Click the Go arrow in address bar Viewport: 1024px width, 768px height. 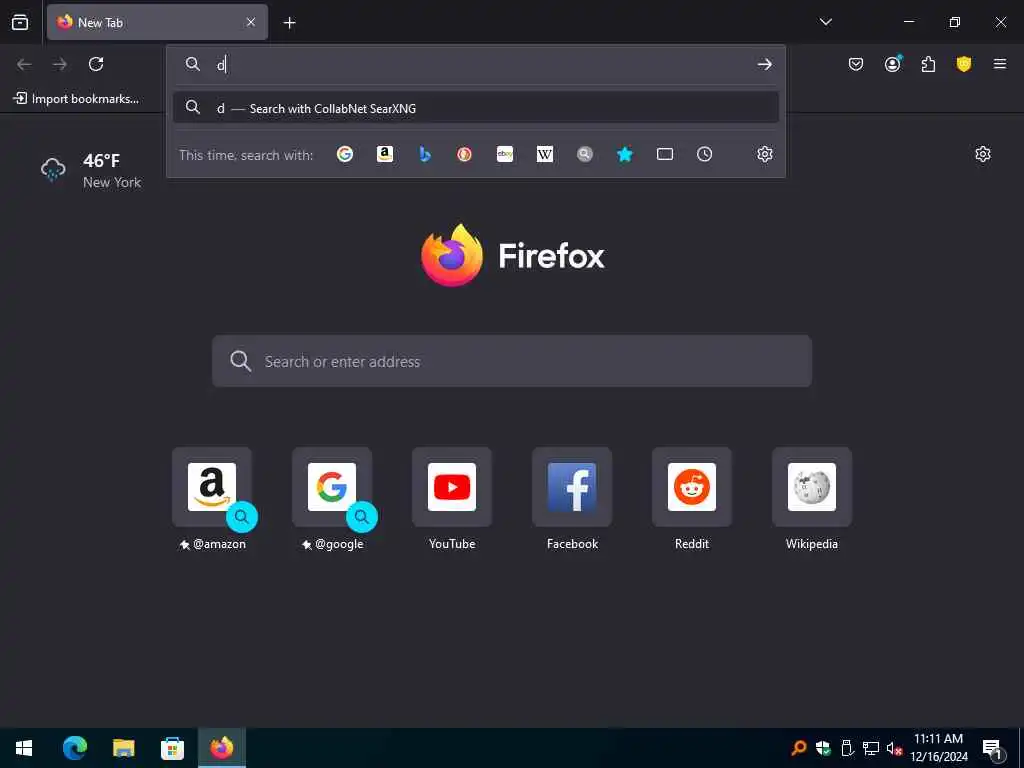pyautogui.click(x=765, y=64)
